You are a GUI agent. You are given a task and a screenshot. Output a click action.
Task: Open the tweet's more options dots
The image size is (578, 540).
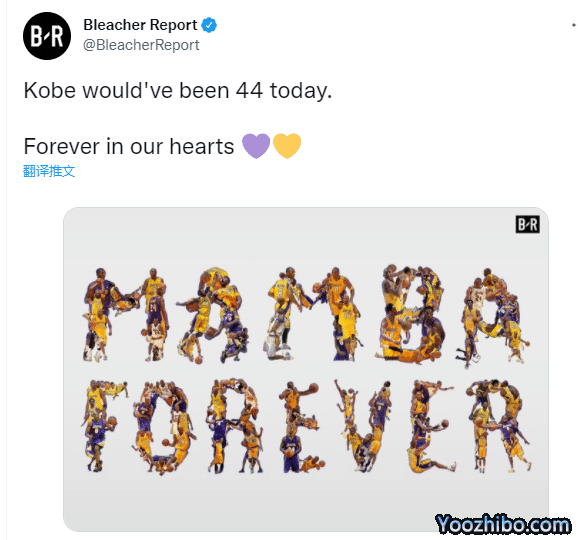(574, 25)
